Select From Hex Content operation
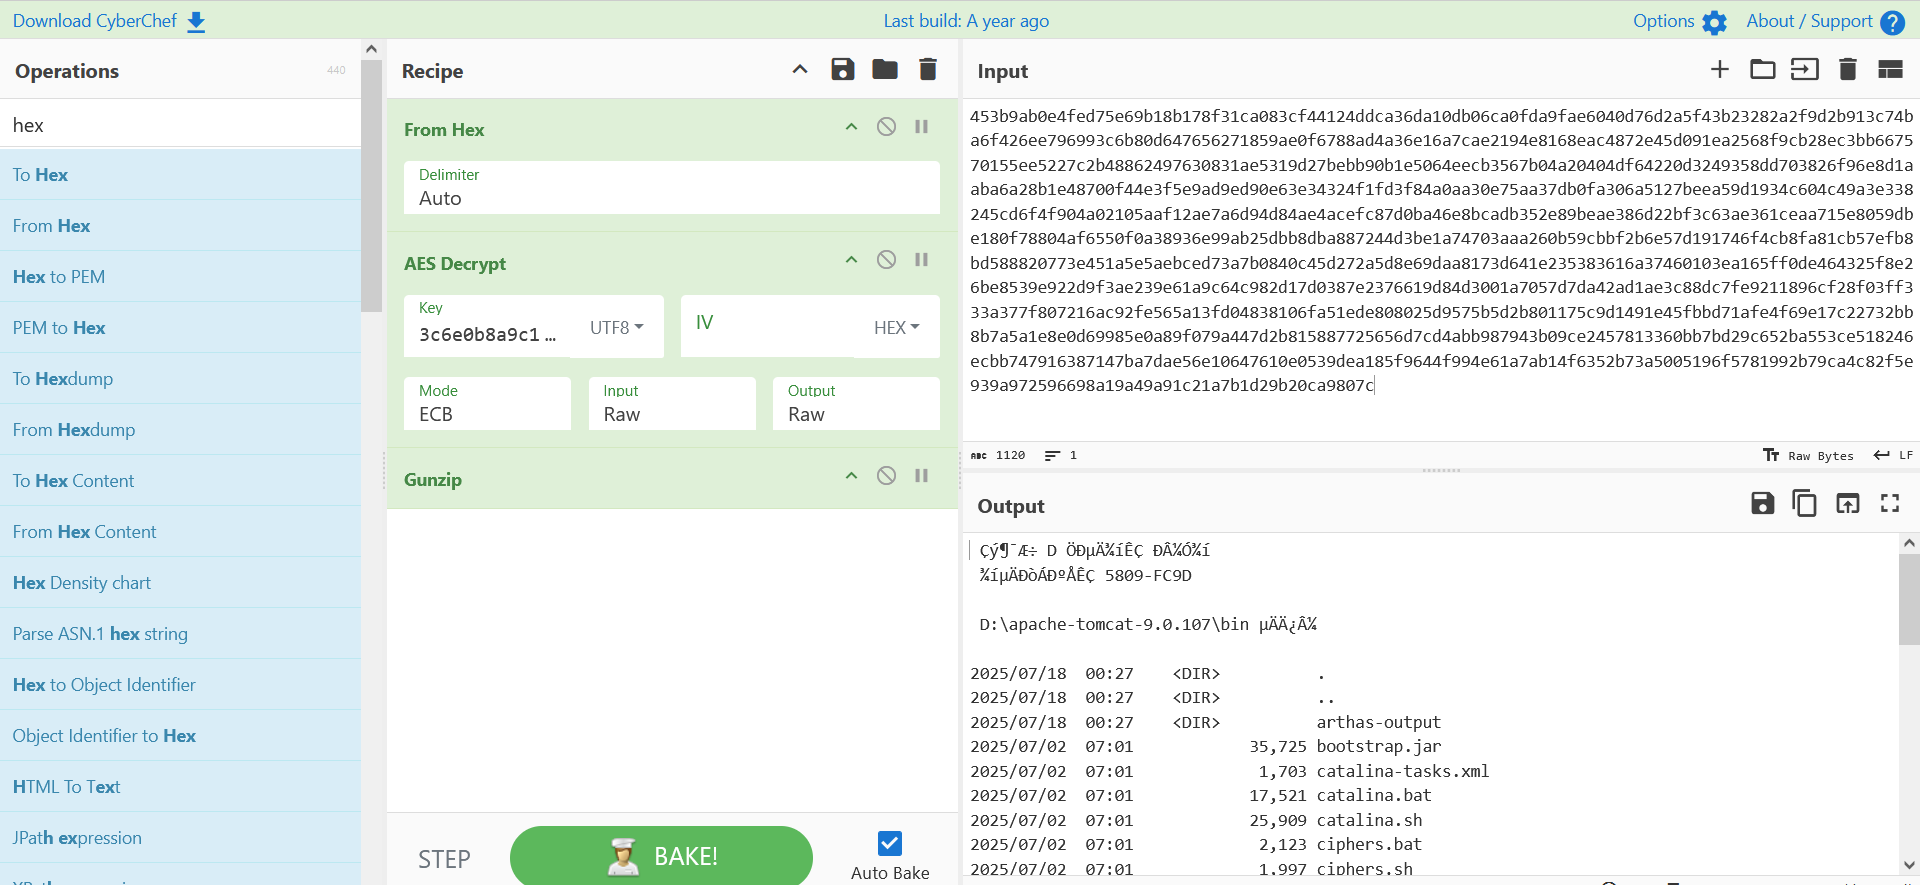The image size is (1920, 885). point(180,532)
